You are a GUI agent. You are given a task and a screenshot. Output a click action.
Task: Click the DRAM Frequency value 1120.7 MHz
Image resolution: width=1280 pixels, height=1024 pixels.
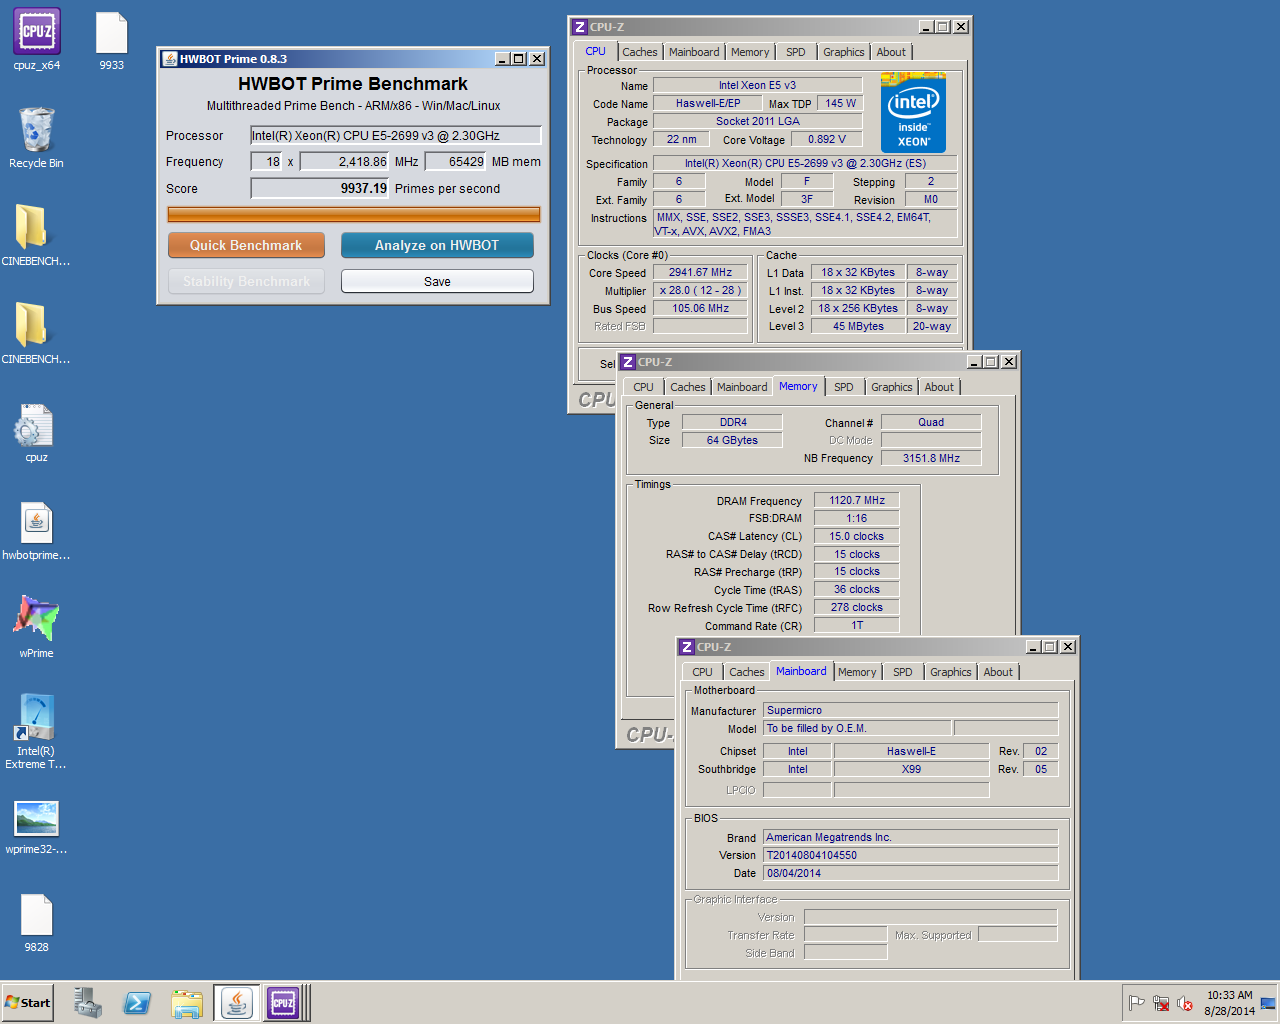point(857,500)
